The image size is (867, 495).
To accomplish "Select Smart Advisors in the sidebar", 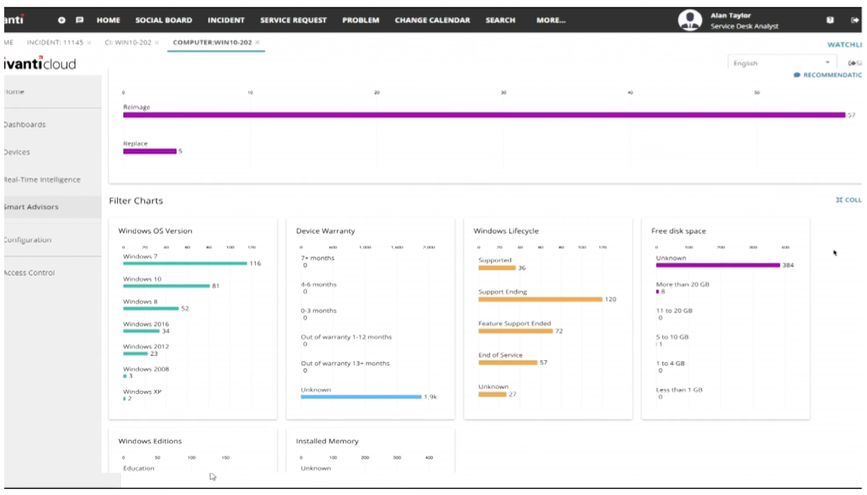I will pos(31,207).
